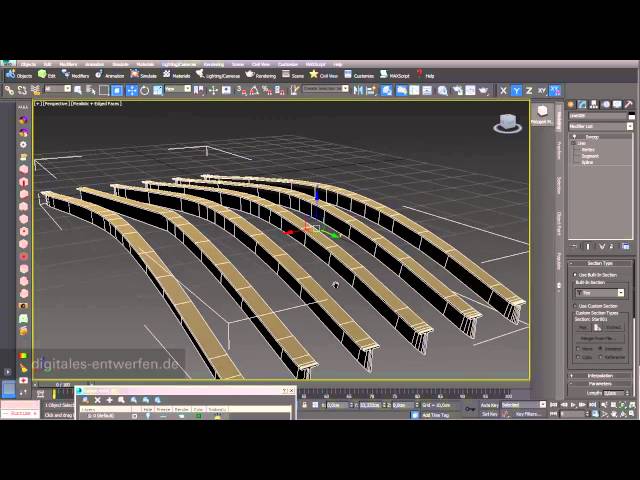Click the Length value input field
Image resolution: width=640 pixels, height=480 pixels.
click(x=613, y=393)
